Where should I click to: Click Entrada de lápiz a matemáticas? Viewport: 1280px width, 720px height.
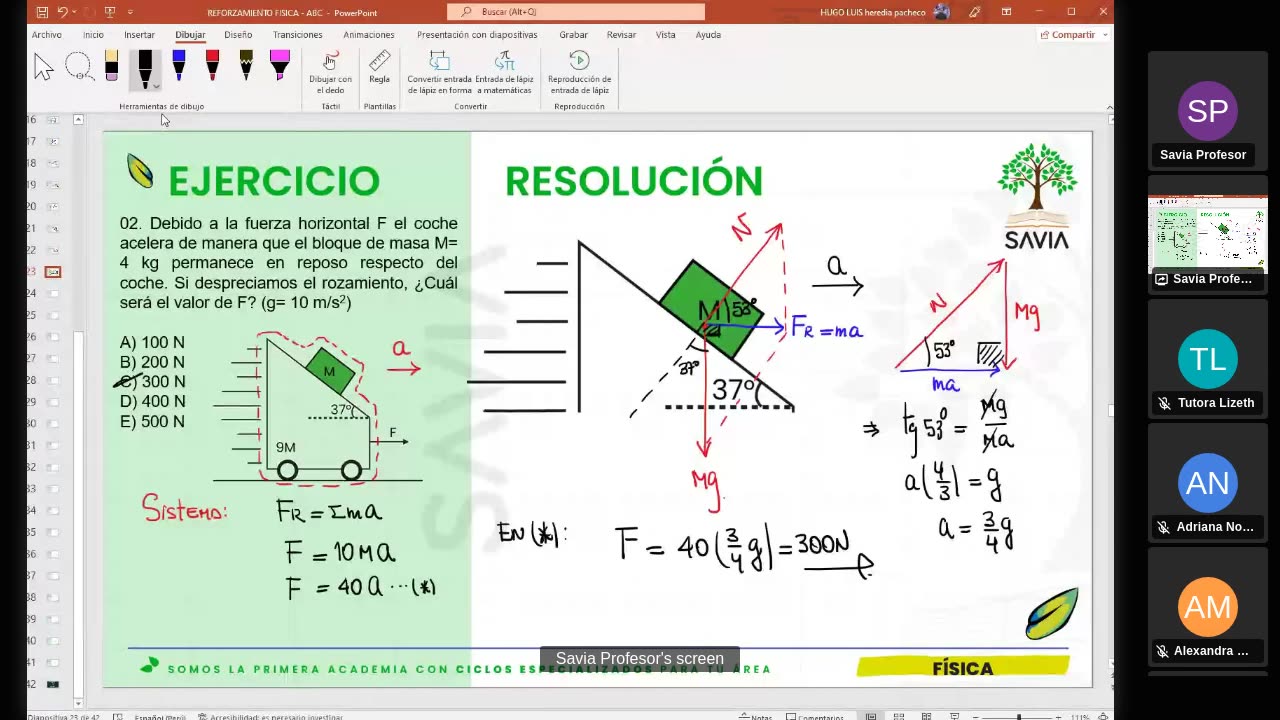tap(504, 73)
